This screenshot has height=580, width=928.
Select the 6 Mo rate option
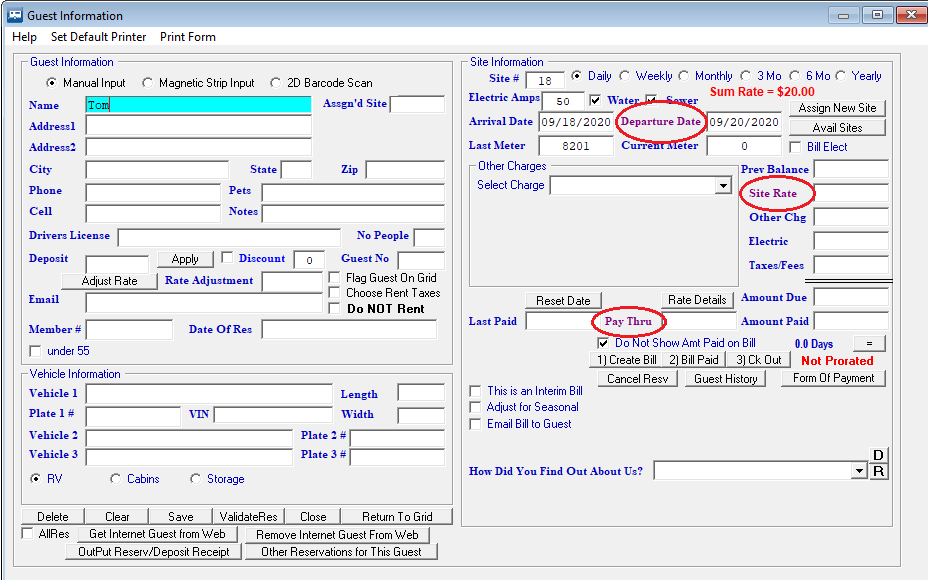(x=795, y=76)
